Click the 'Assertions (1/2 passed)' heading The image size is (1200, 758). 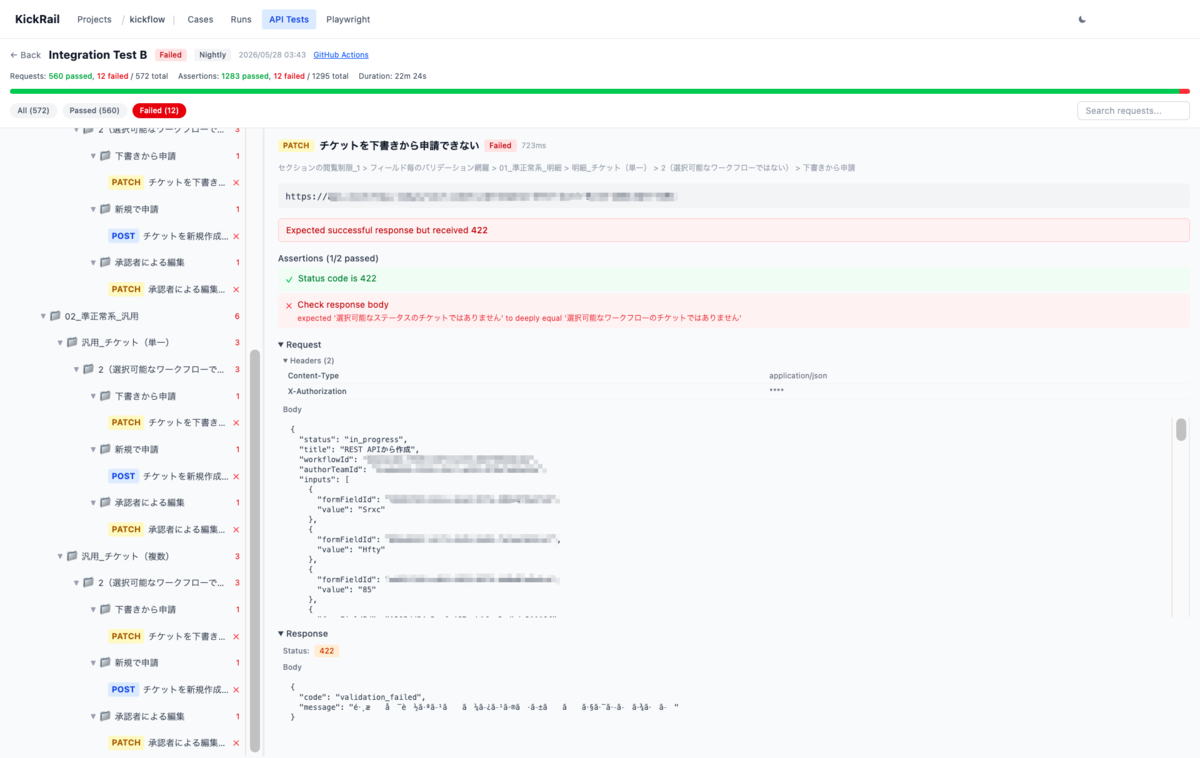(327, 258)
